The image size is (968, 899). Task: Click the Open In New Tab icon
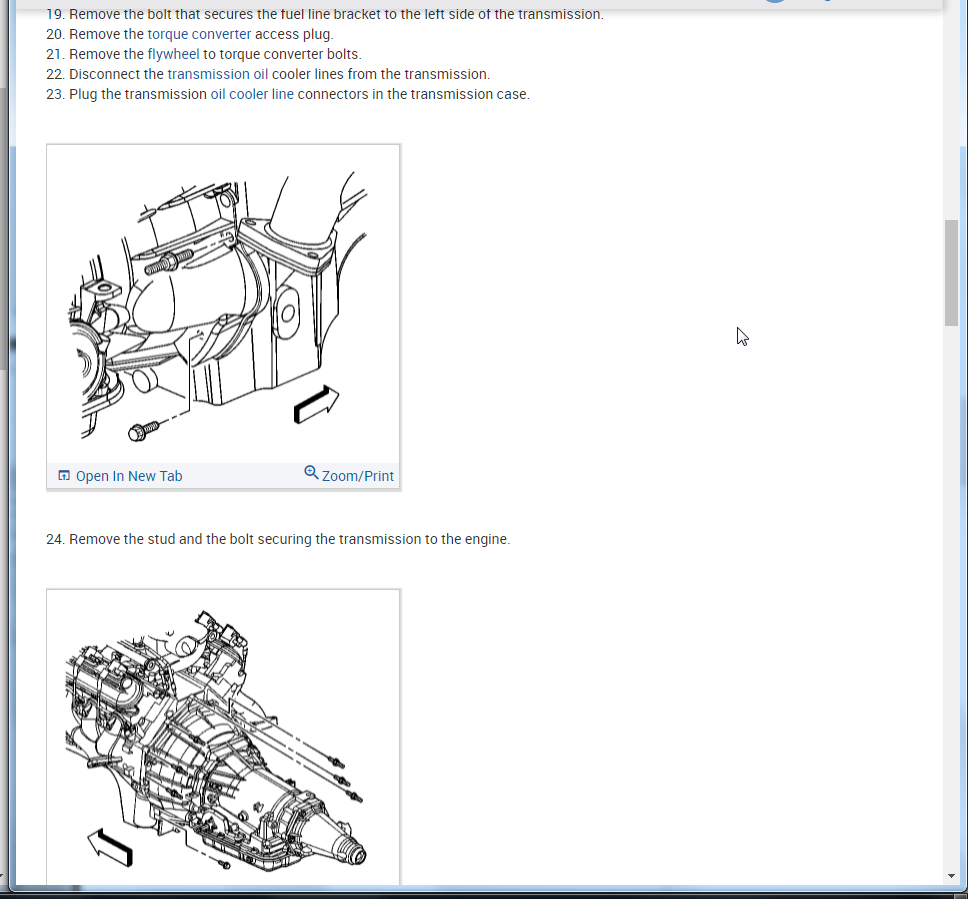[x=64, y=475]
